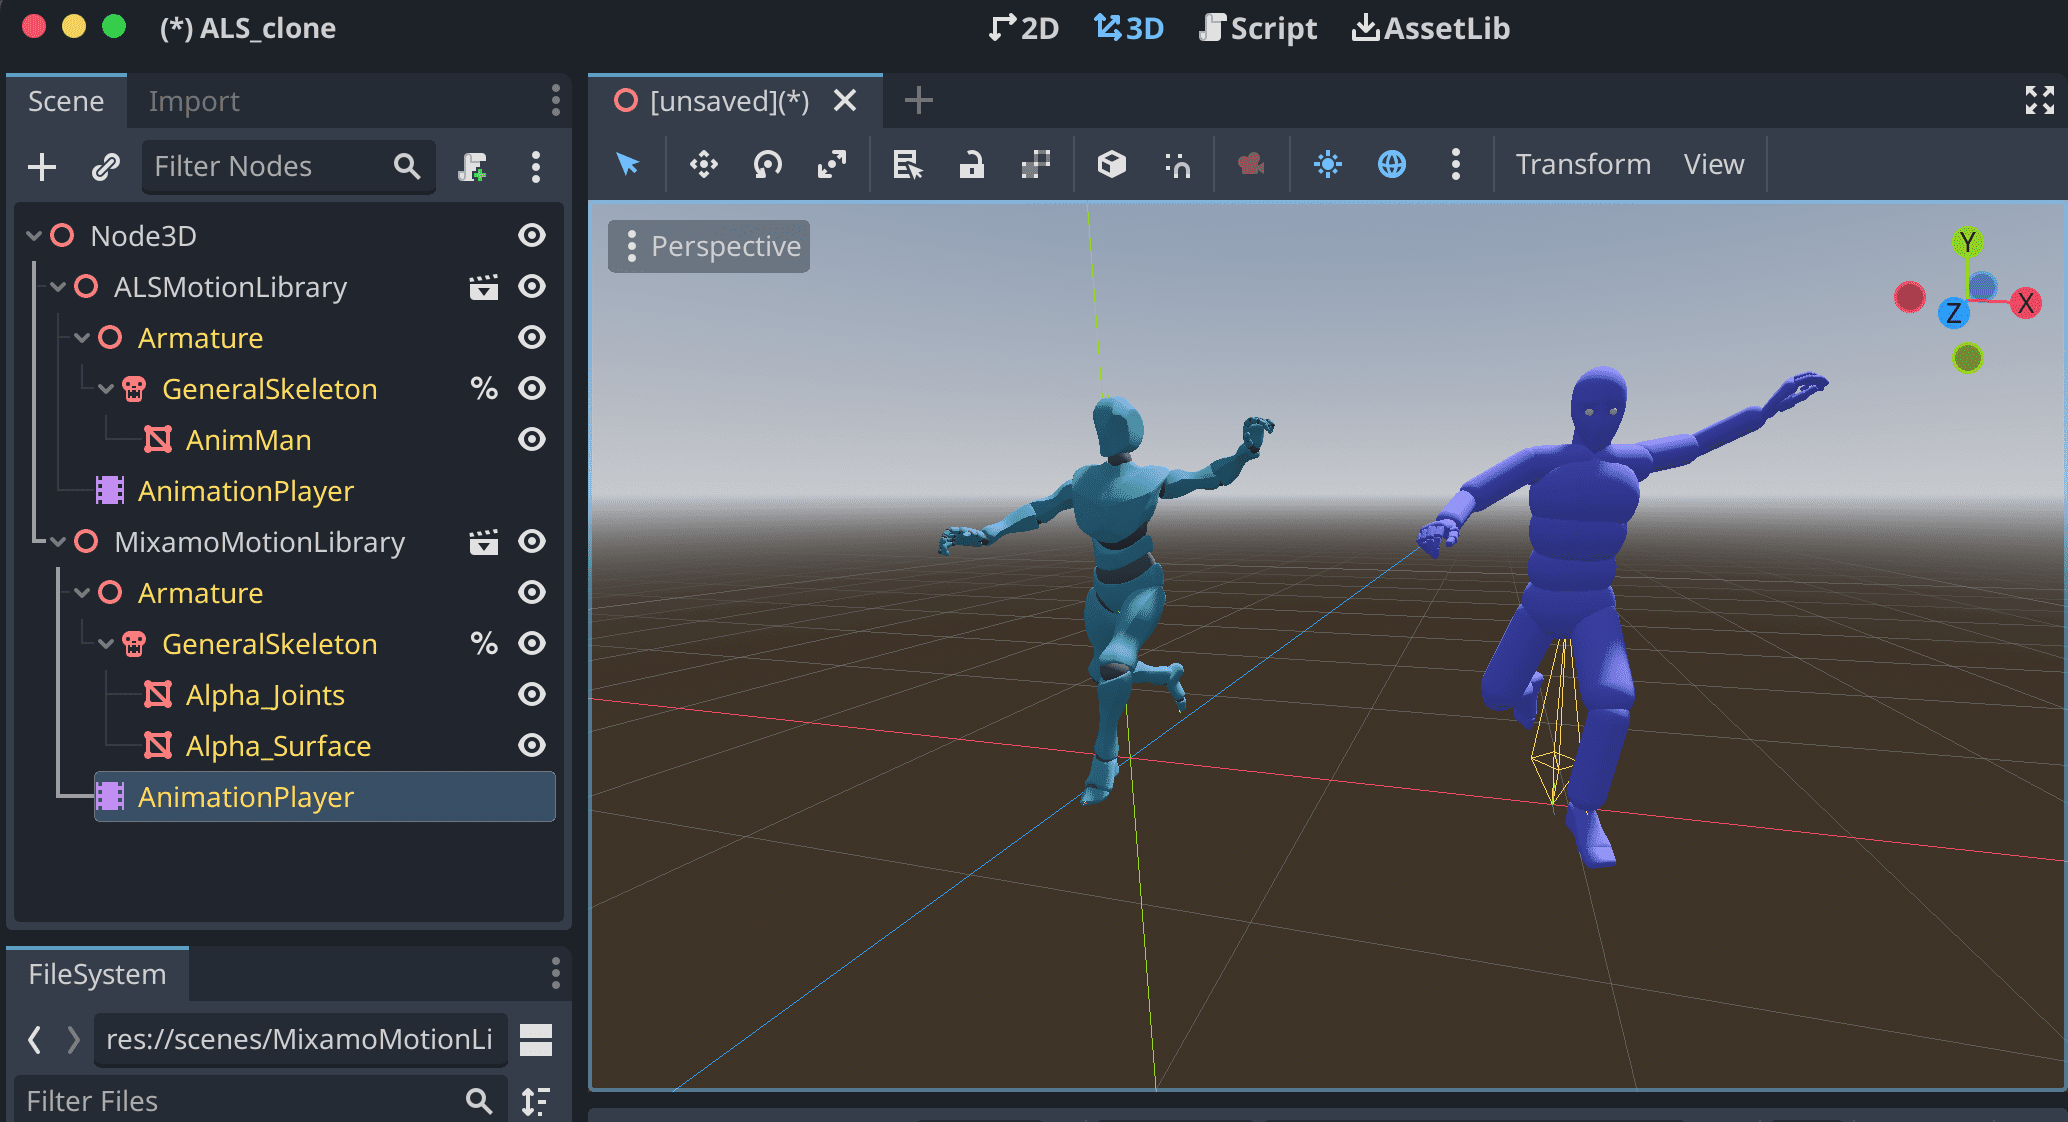2068x1122 pixels.
Task: Open the Import dock tab
Action: (x=194, y=101)
